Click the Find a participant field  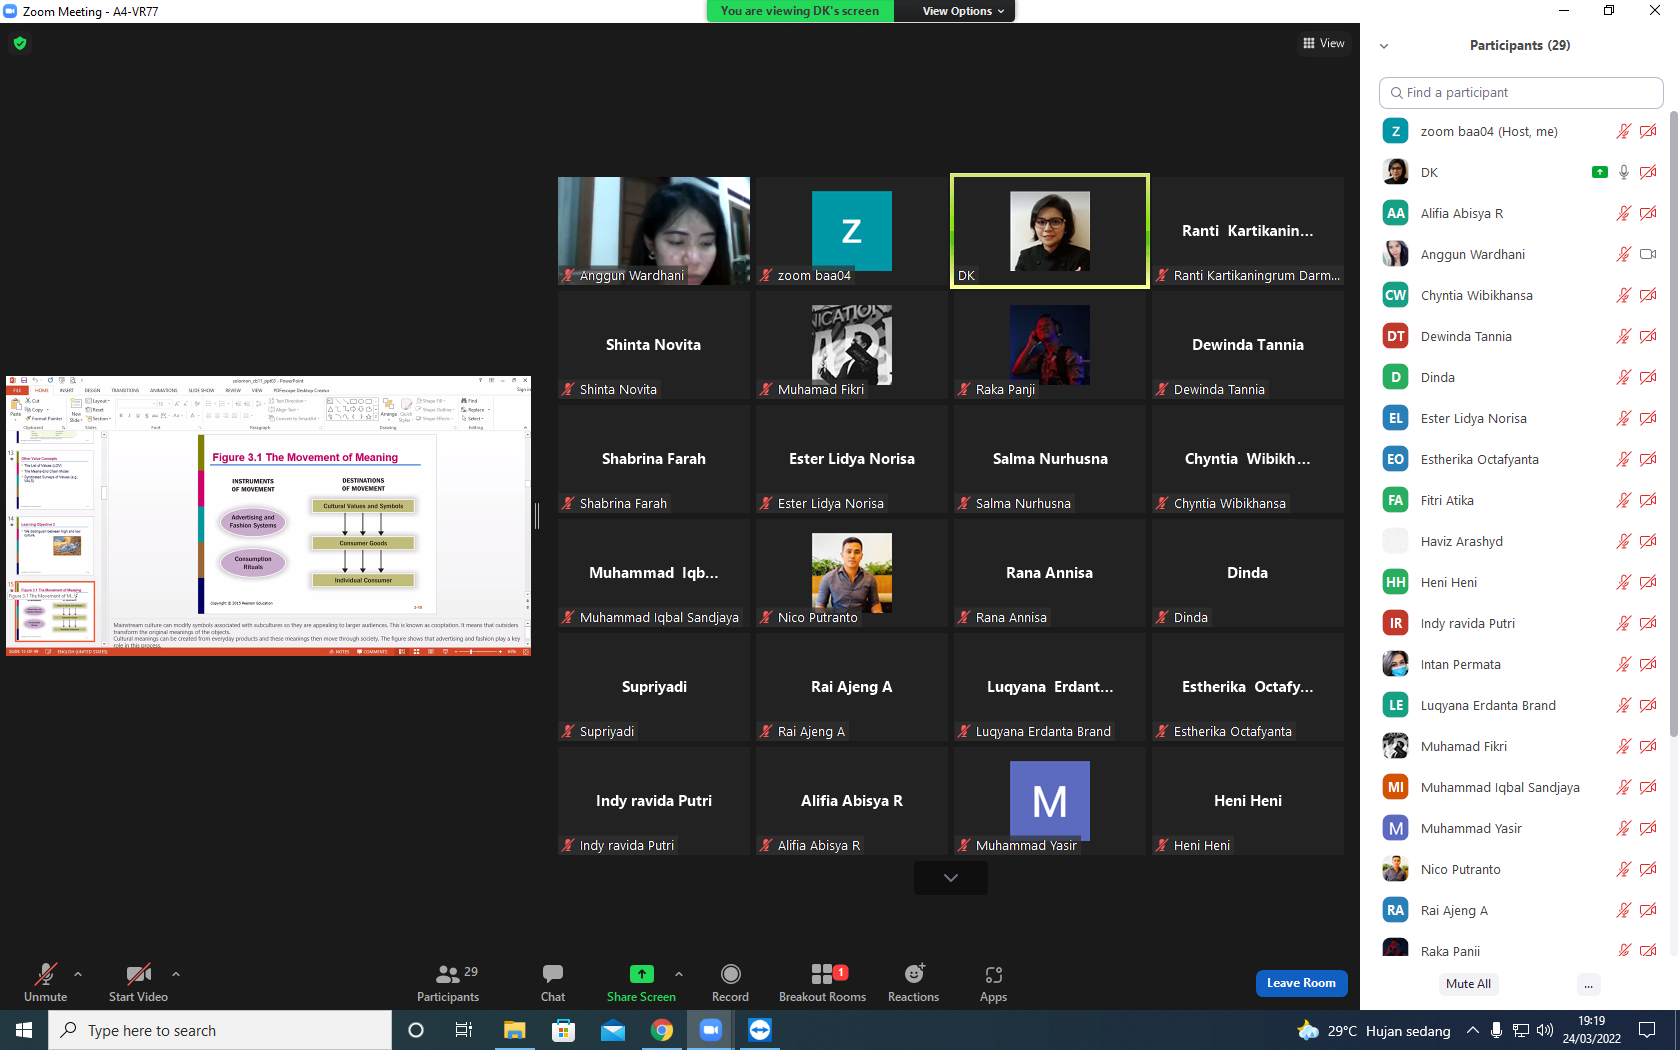click(1520, 92)
